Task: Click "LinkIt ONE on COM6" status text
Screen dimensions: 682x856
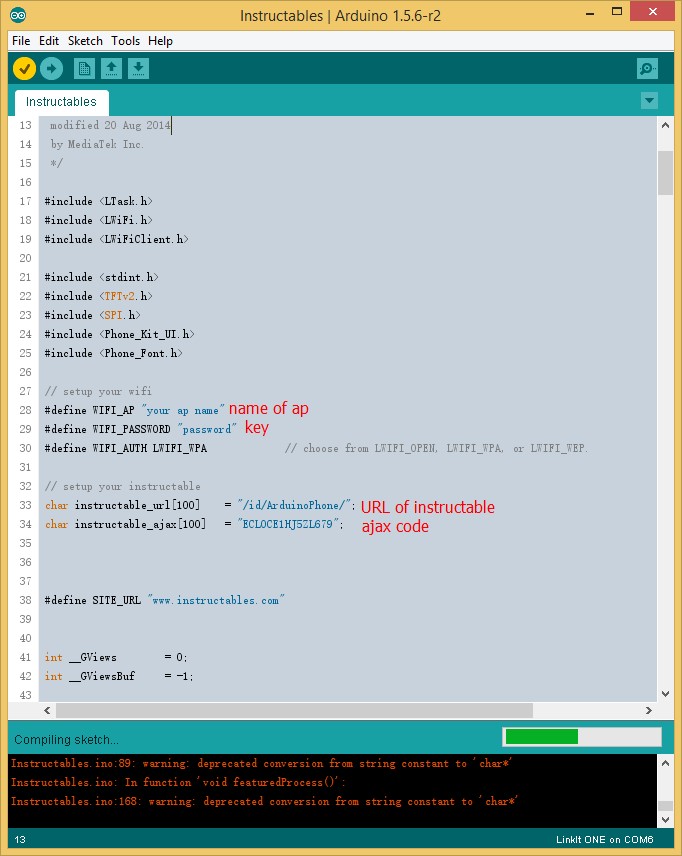Action: coord(604,840)
